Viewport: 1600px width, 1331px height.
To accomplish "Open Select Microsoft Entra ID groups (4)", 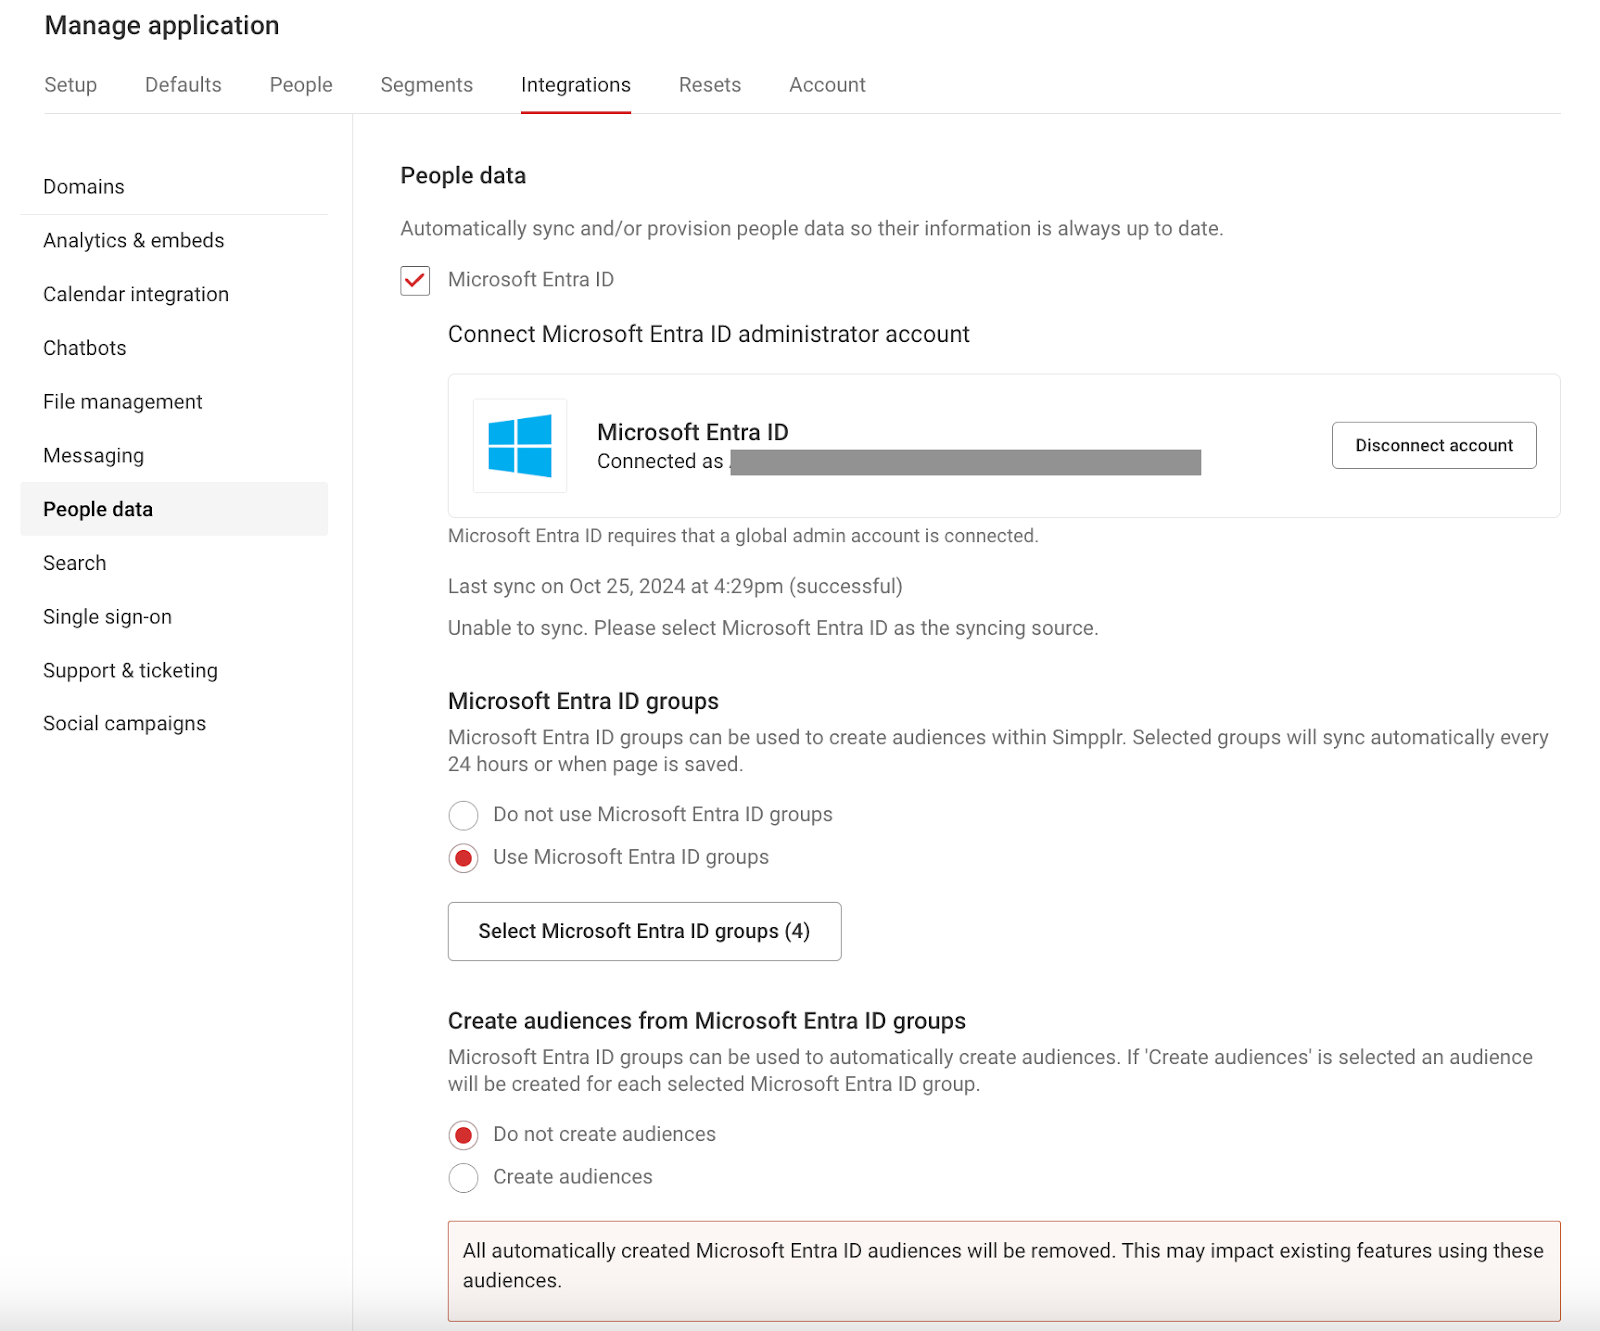I will point(644,931).
